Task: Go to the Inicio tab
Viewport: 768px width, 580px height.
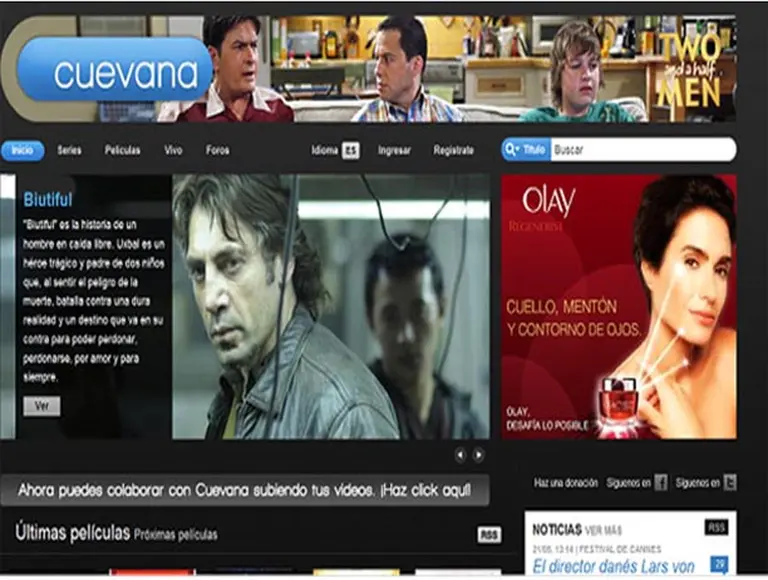Action: click(x=23, y=150)
